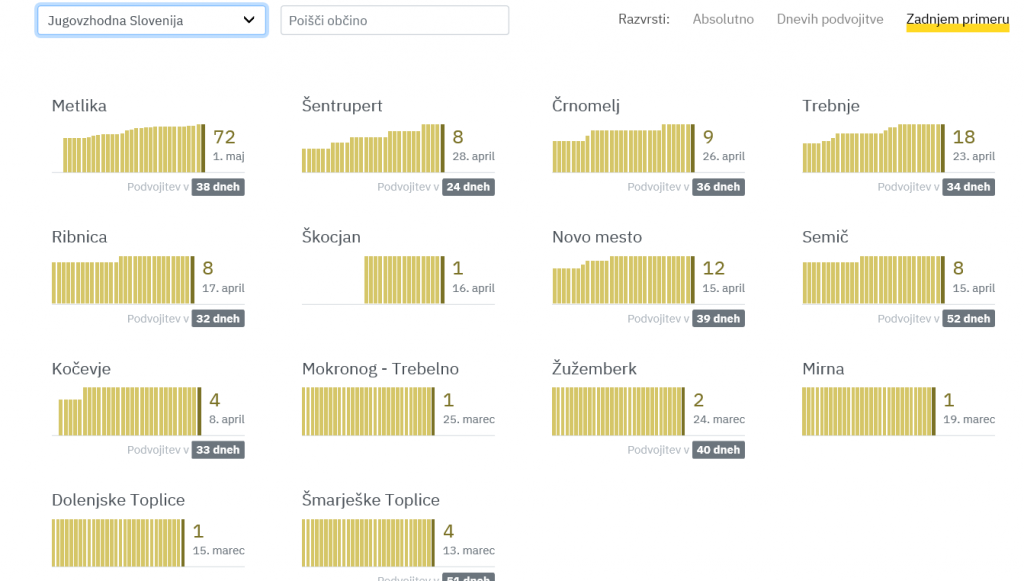This screenshot has width=1024, height=581.
Task: Click the date 8. april under Kočevje
Action: tap(227, 419)
